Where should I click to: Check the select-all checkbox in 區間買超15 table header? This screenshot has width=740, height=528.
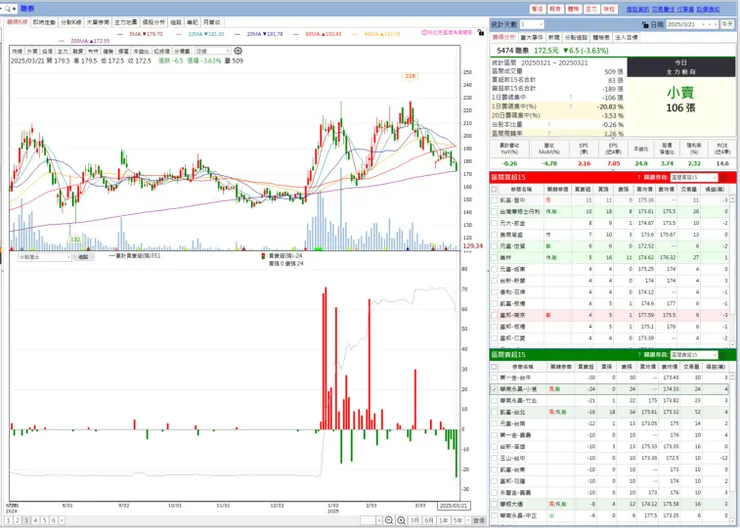[x=494, y=189]
